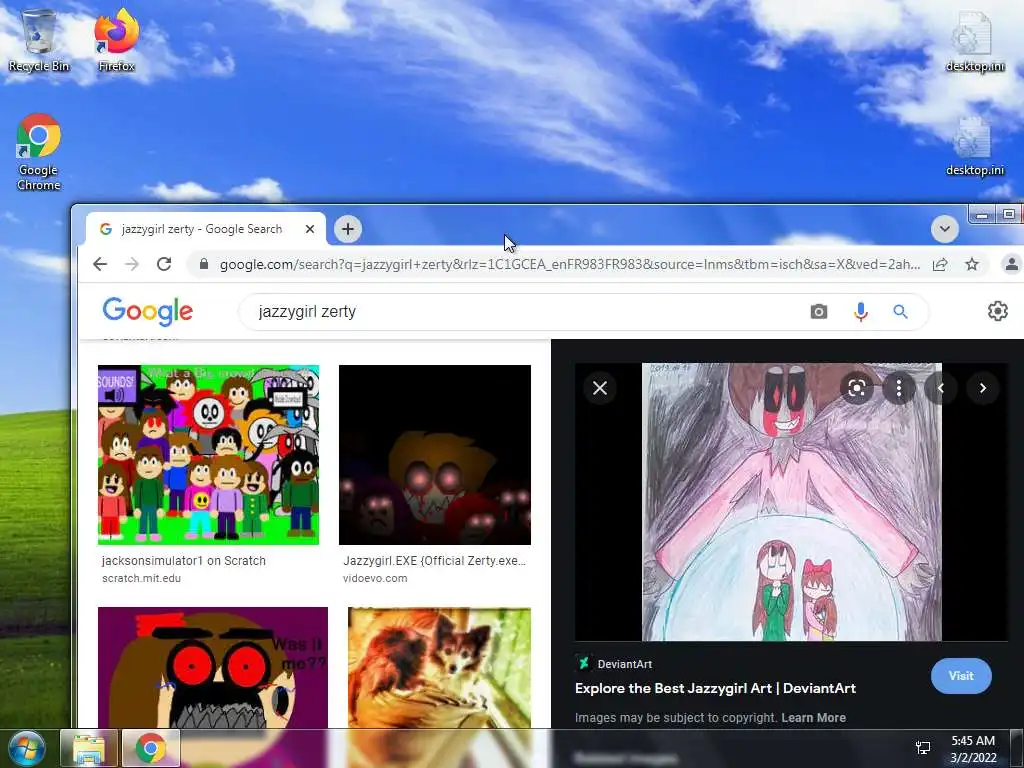
Task: Open Windows Explorer from the taskbar
Action: coord(89,748)
